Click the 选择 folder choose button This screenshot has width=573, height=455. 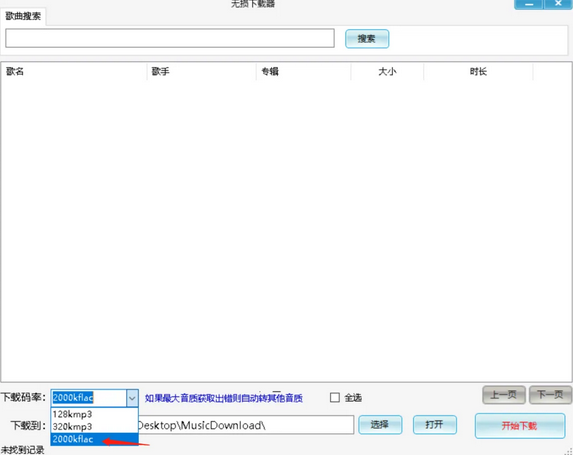point(380,425)
